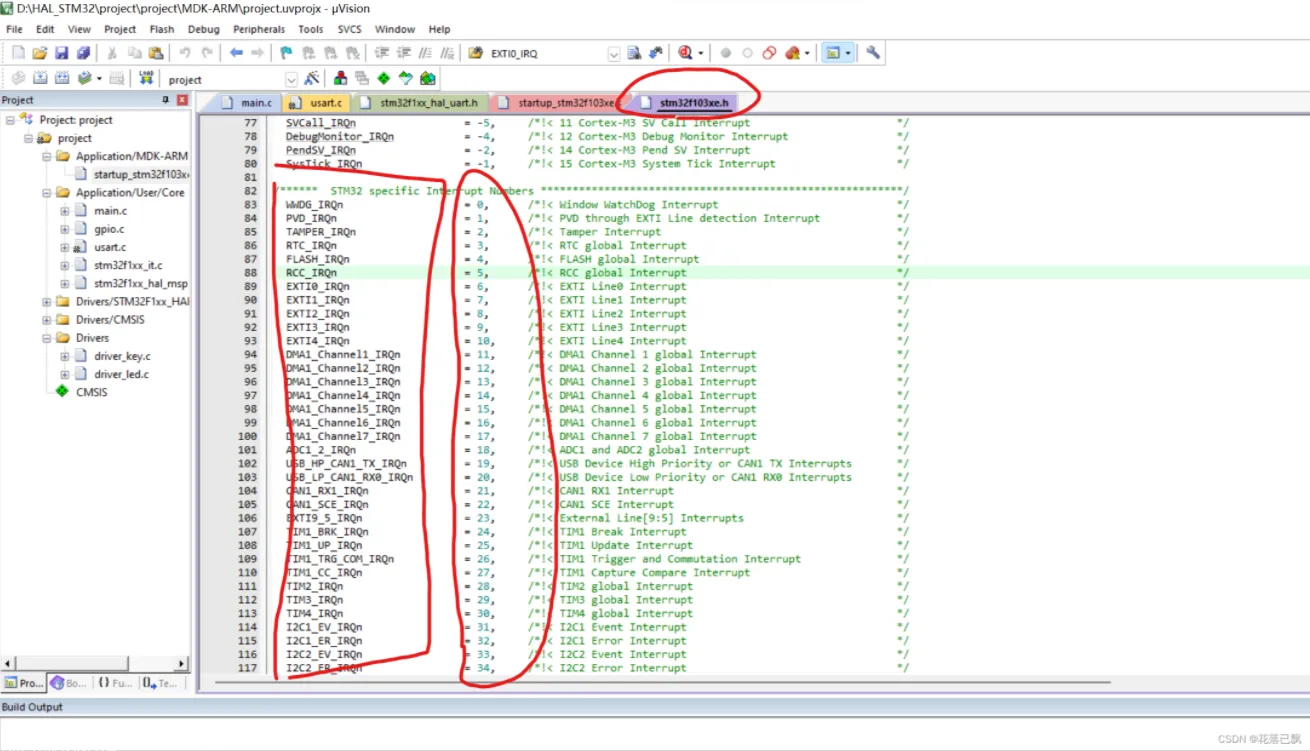
Task: Collapse the Application/User/Core folder
Action: (47, 192)
